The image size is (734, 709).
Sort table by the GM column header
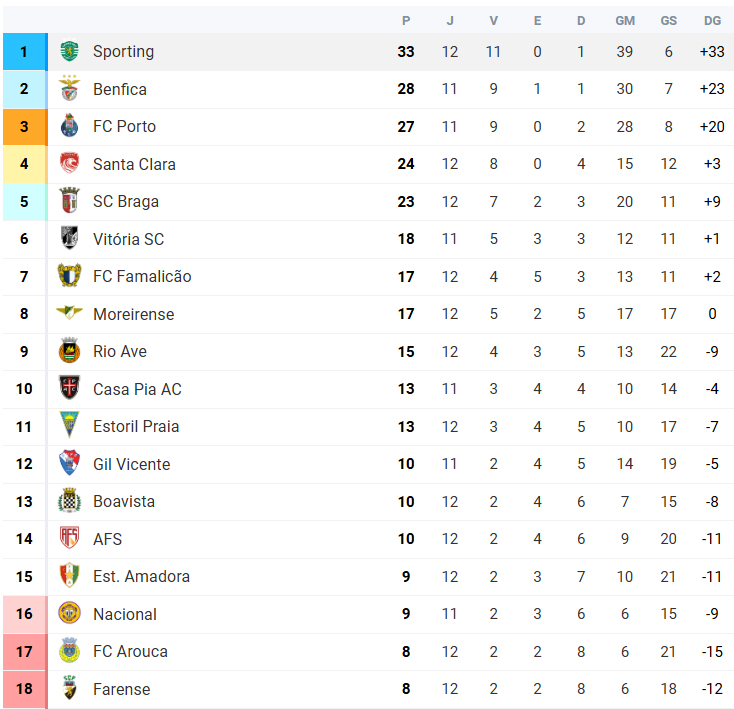[x=625, y=21]
